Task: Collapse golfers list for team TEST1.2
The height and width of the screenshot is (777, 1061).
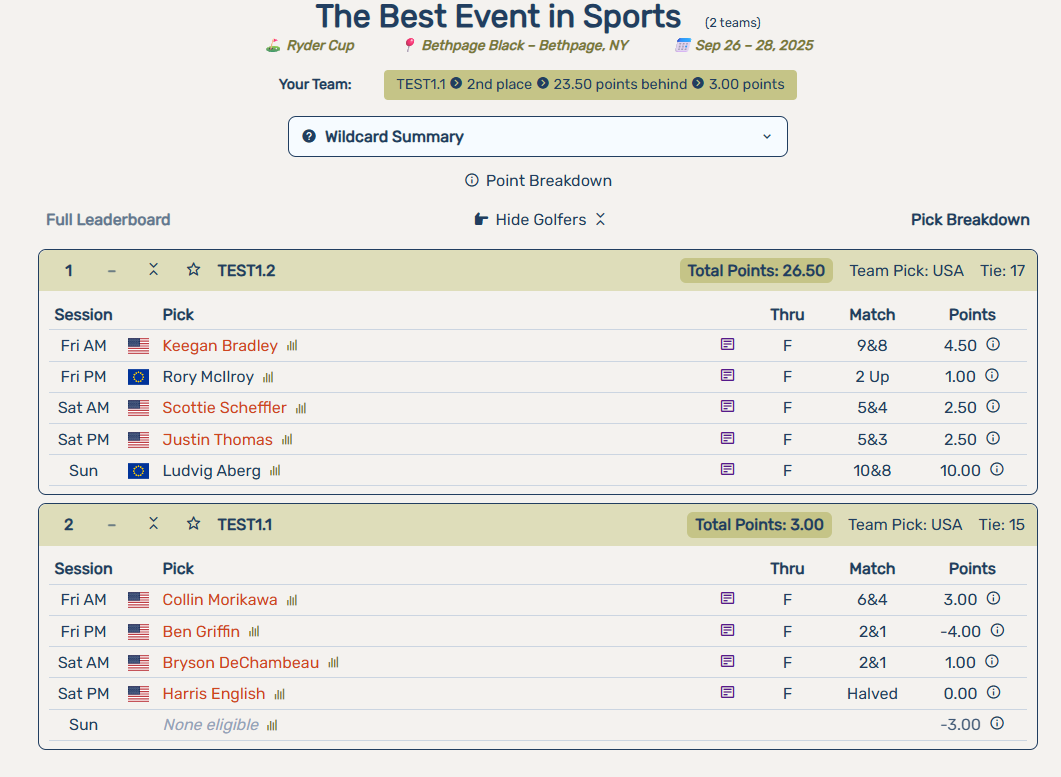Action: [154, 270]
